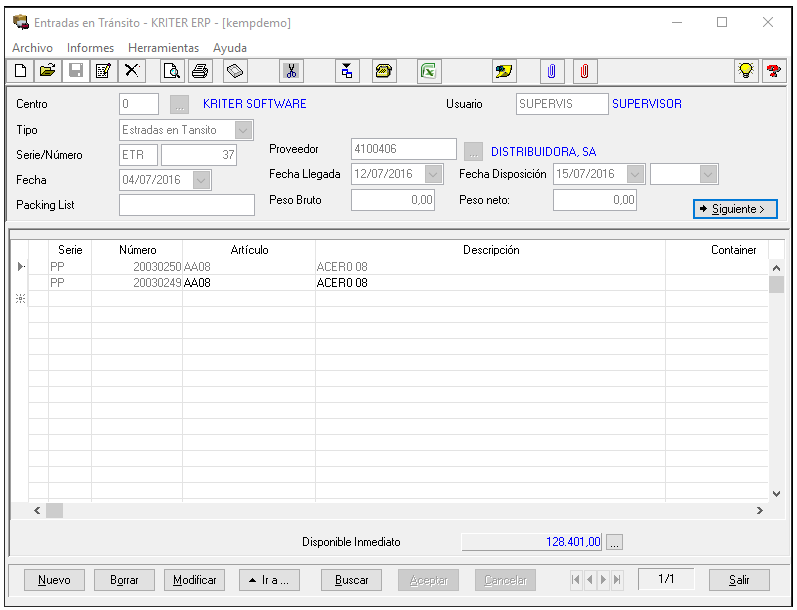Click into the Packing List field
Image resolution: width=797 pixels, height=610 pixels.
[187, 205]
